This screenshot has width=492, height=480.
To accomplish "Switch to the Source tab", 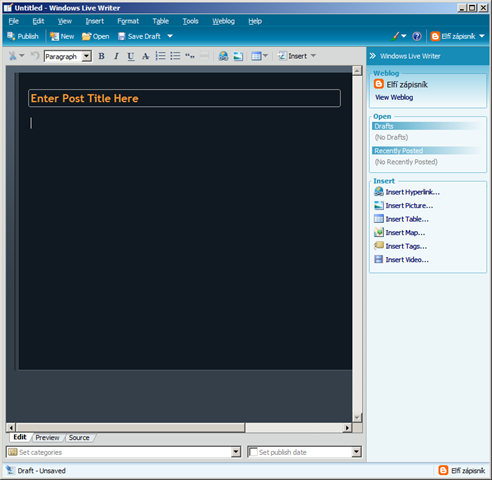I will tap(79, 438).
